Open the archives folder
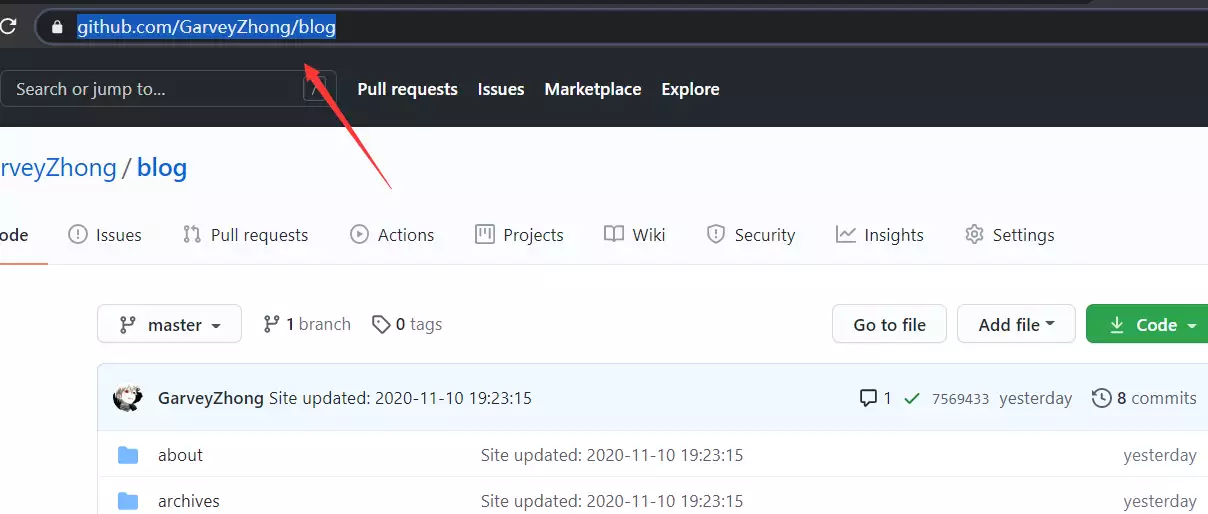Image resolution: width=1208 pixels, height=514 pixels. click(x=189, y=501)
